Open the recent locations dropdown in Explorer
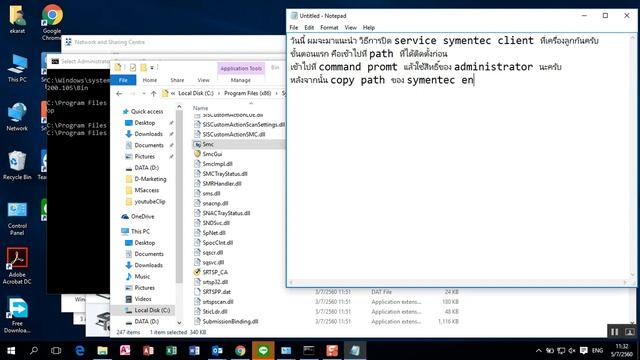This screenshot has height=360, width=640. (144, 93)
